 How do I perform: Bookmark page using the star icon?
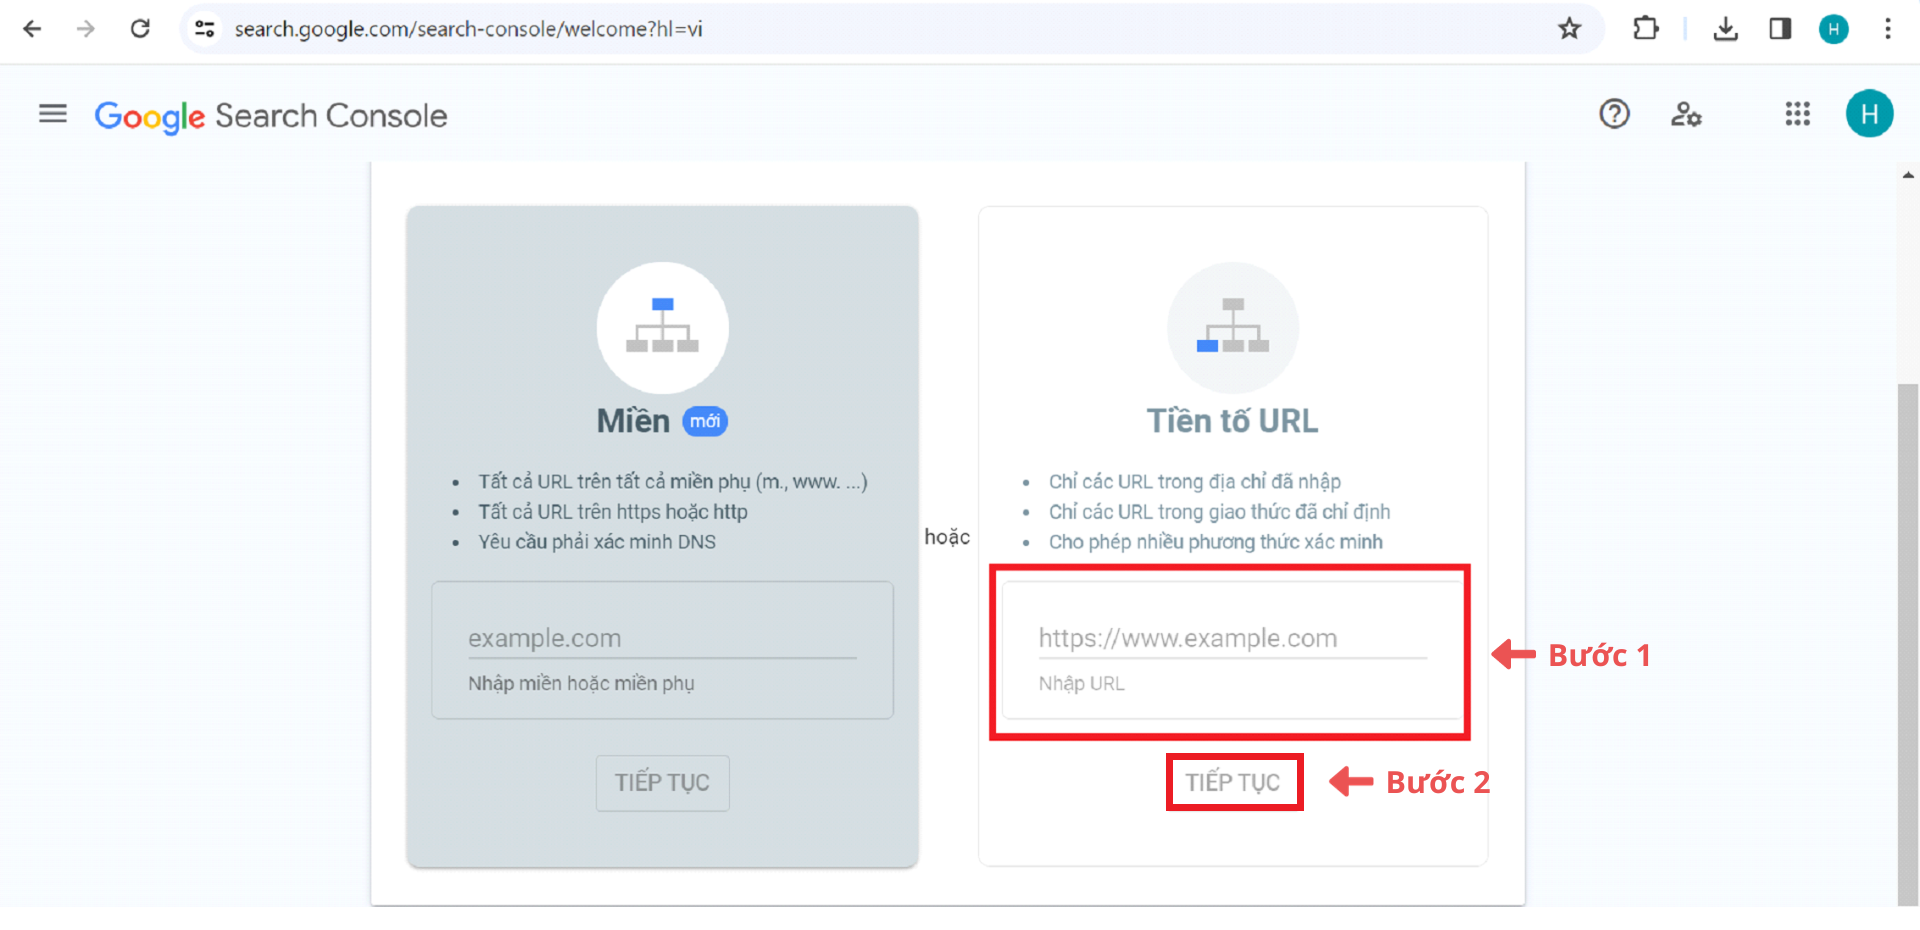click(x=1569, y=29)
